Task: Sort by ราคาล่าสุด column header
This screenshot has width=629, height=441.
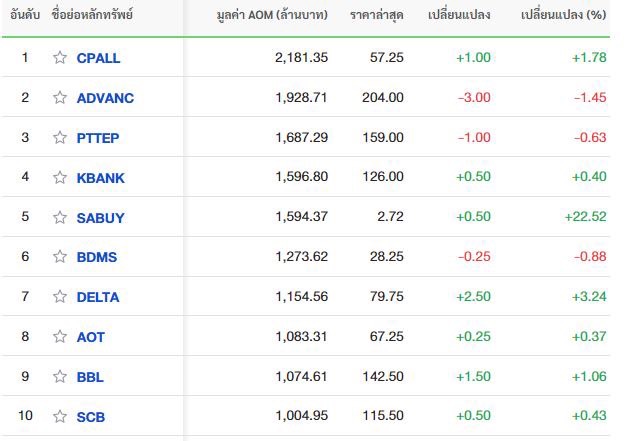Action: click(377, 15)
